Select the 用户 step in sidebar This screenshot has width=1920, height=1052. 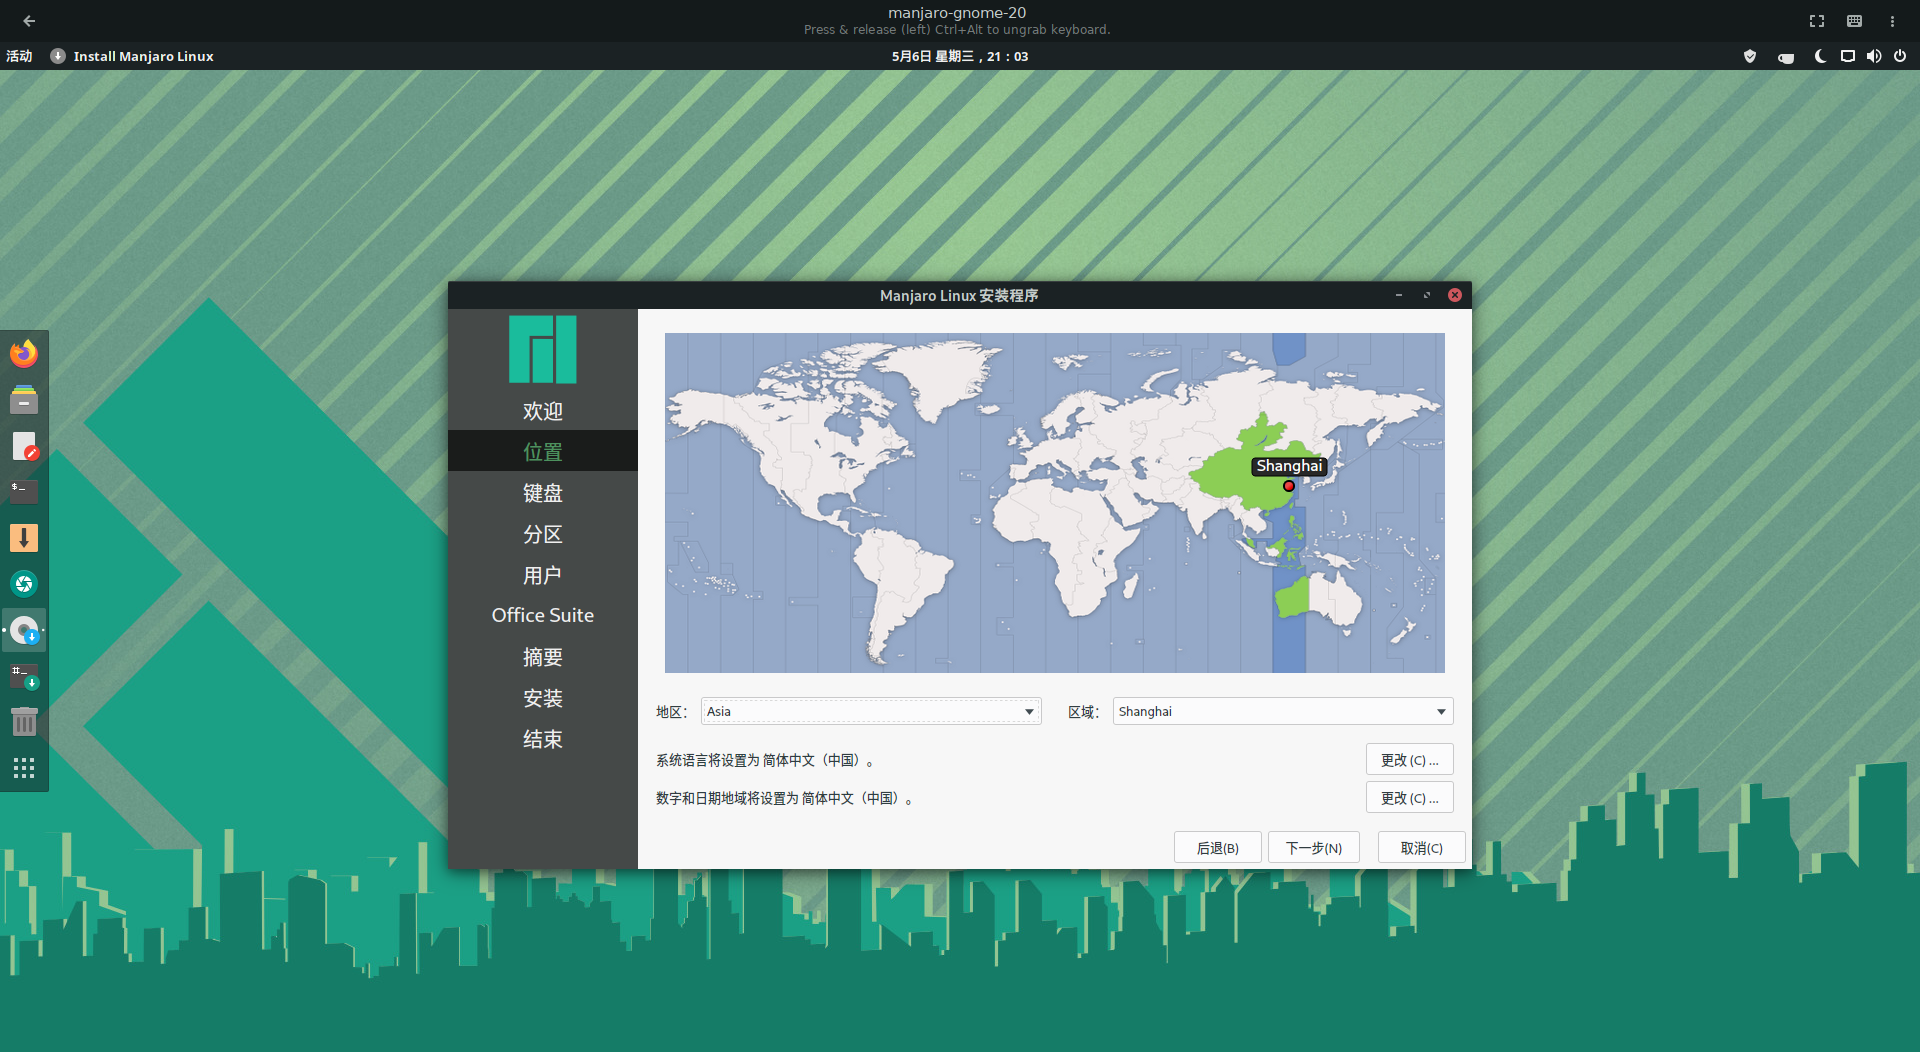tap(543, 575)
